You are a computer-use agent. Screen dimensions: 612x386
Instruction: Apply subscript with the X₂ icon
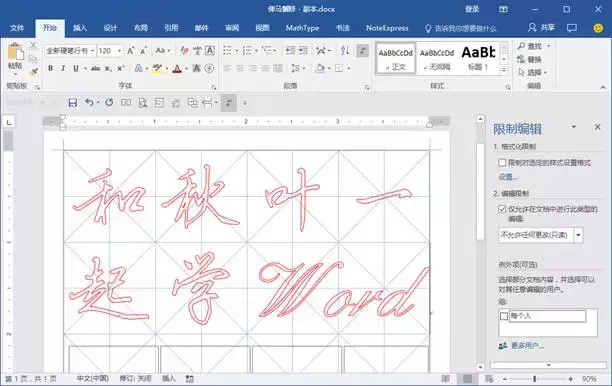click(108, 68)
